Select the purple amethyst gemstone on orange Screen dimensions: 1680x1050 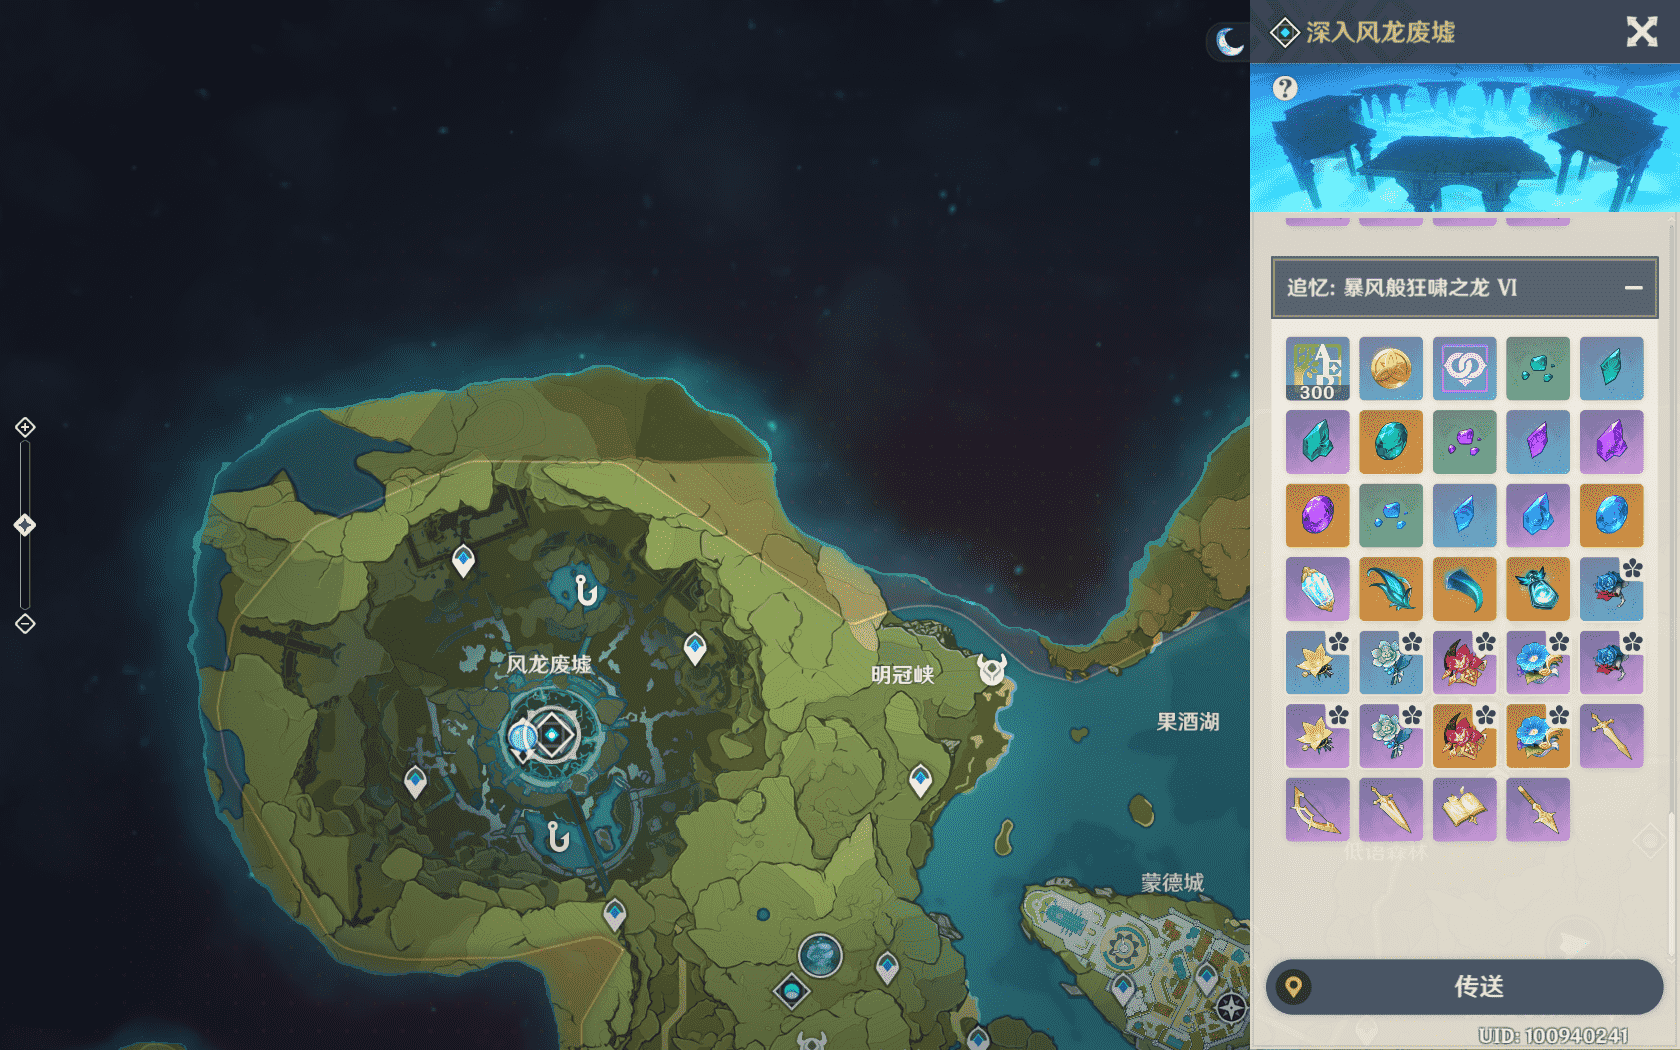(1317, 516)
